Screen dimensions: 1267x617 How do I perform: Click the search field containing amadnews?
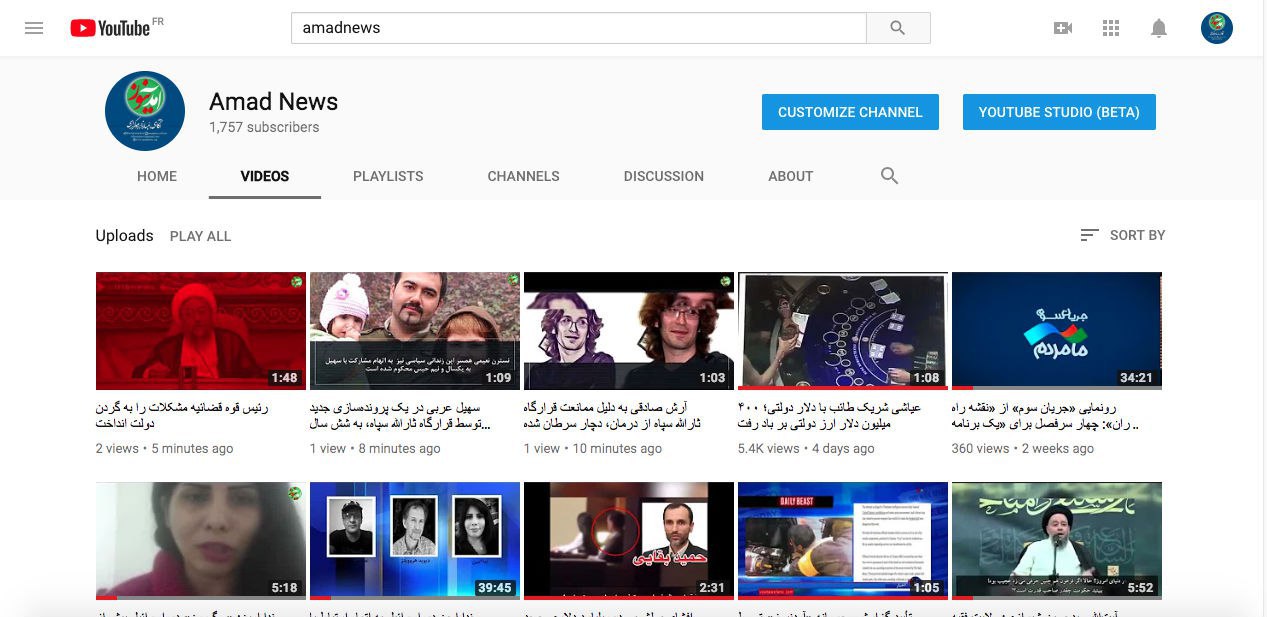coord(578,28)
